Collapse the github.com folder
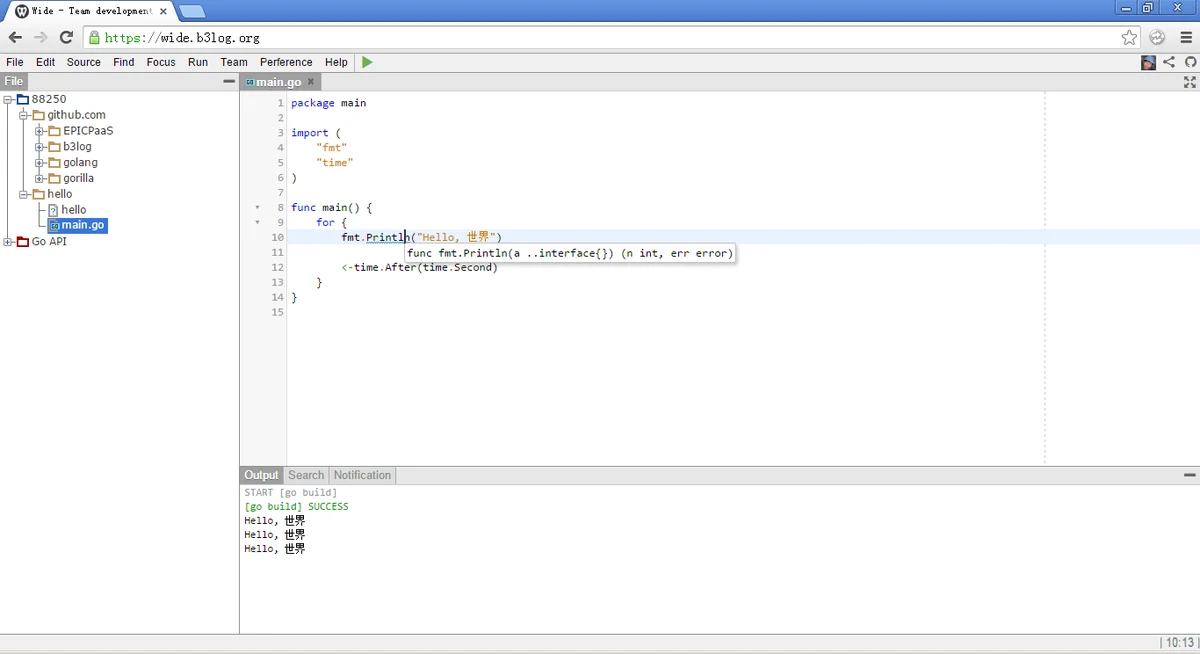The width and height of the screenshot is (1200, 654). (24, 115)
